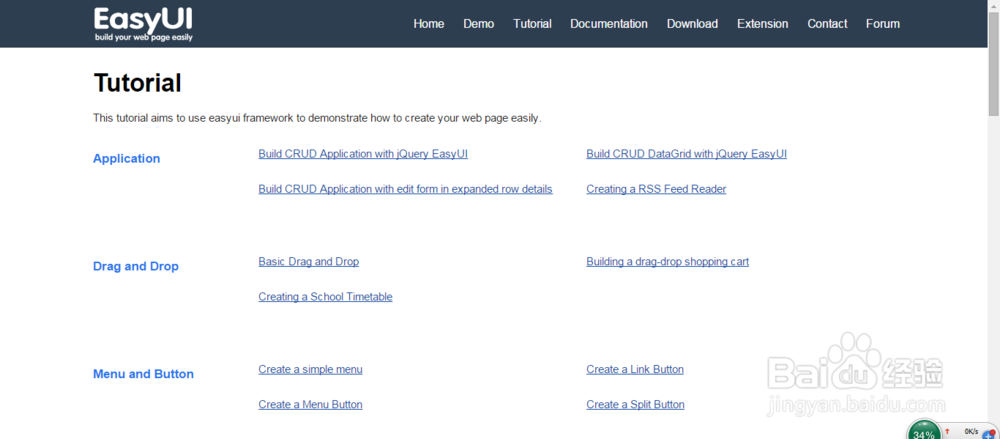Click the vertical scrollbar thumb
Image resolution: width=1000 pixels, height=439 pixels.
pyautogui.click(x=994, y=64)
